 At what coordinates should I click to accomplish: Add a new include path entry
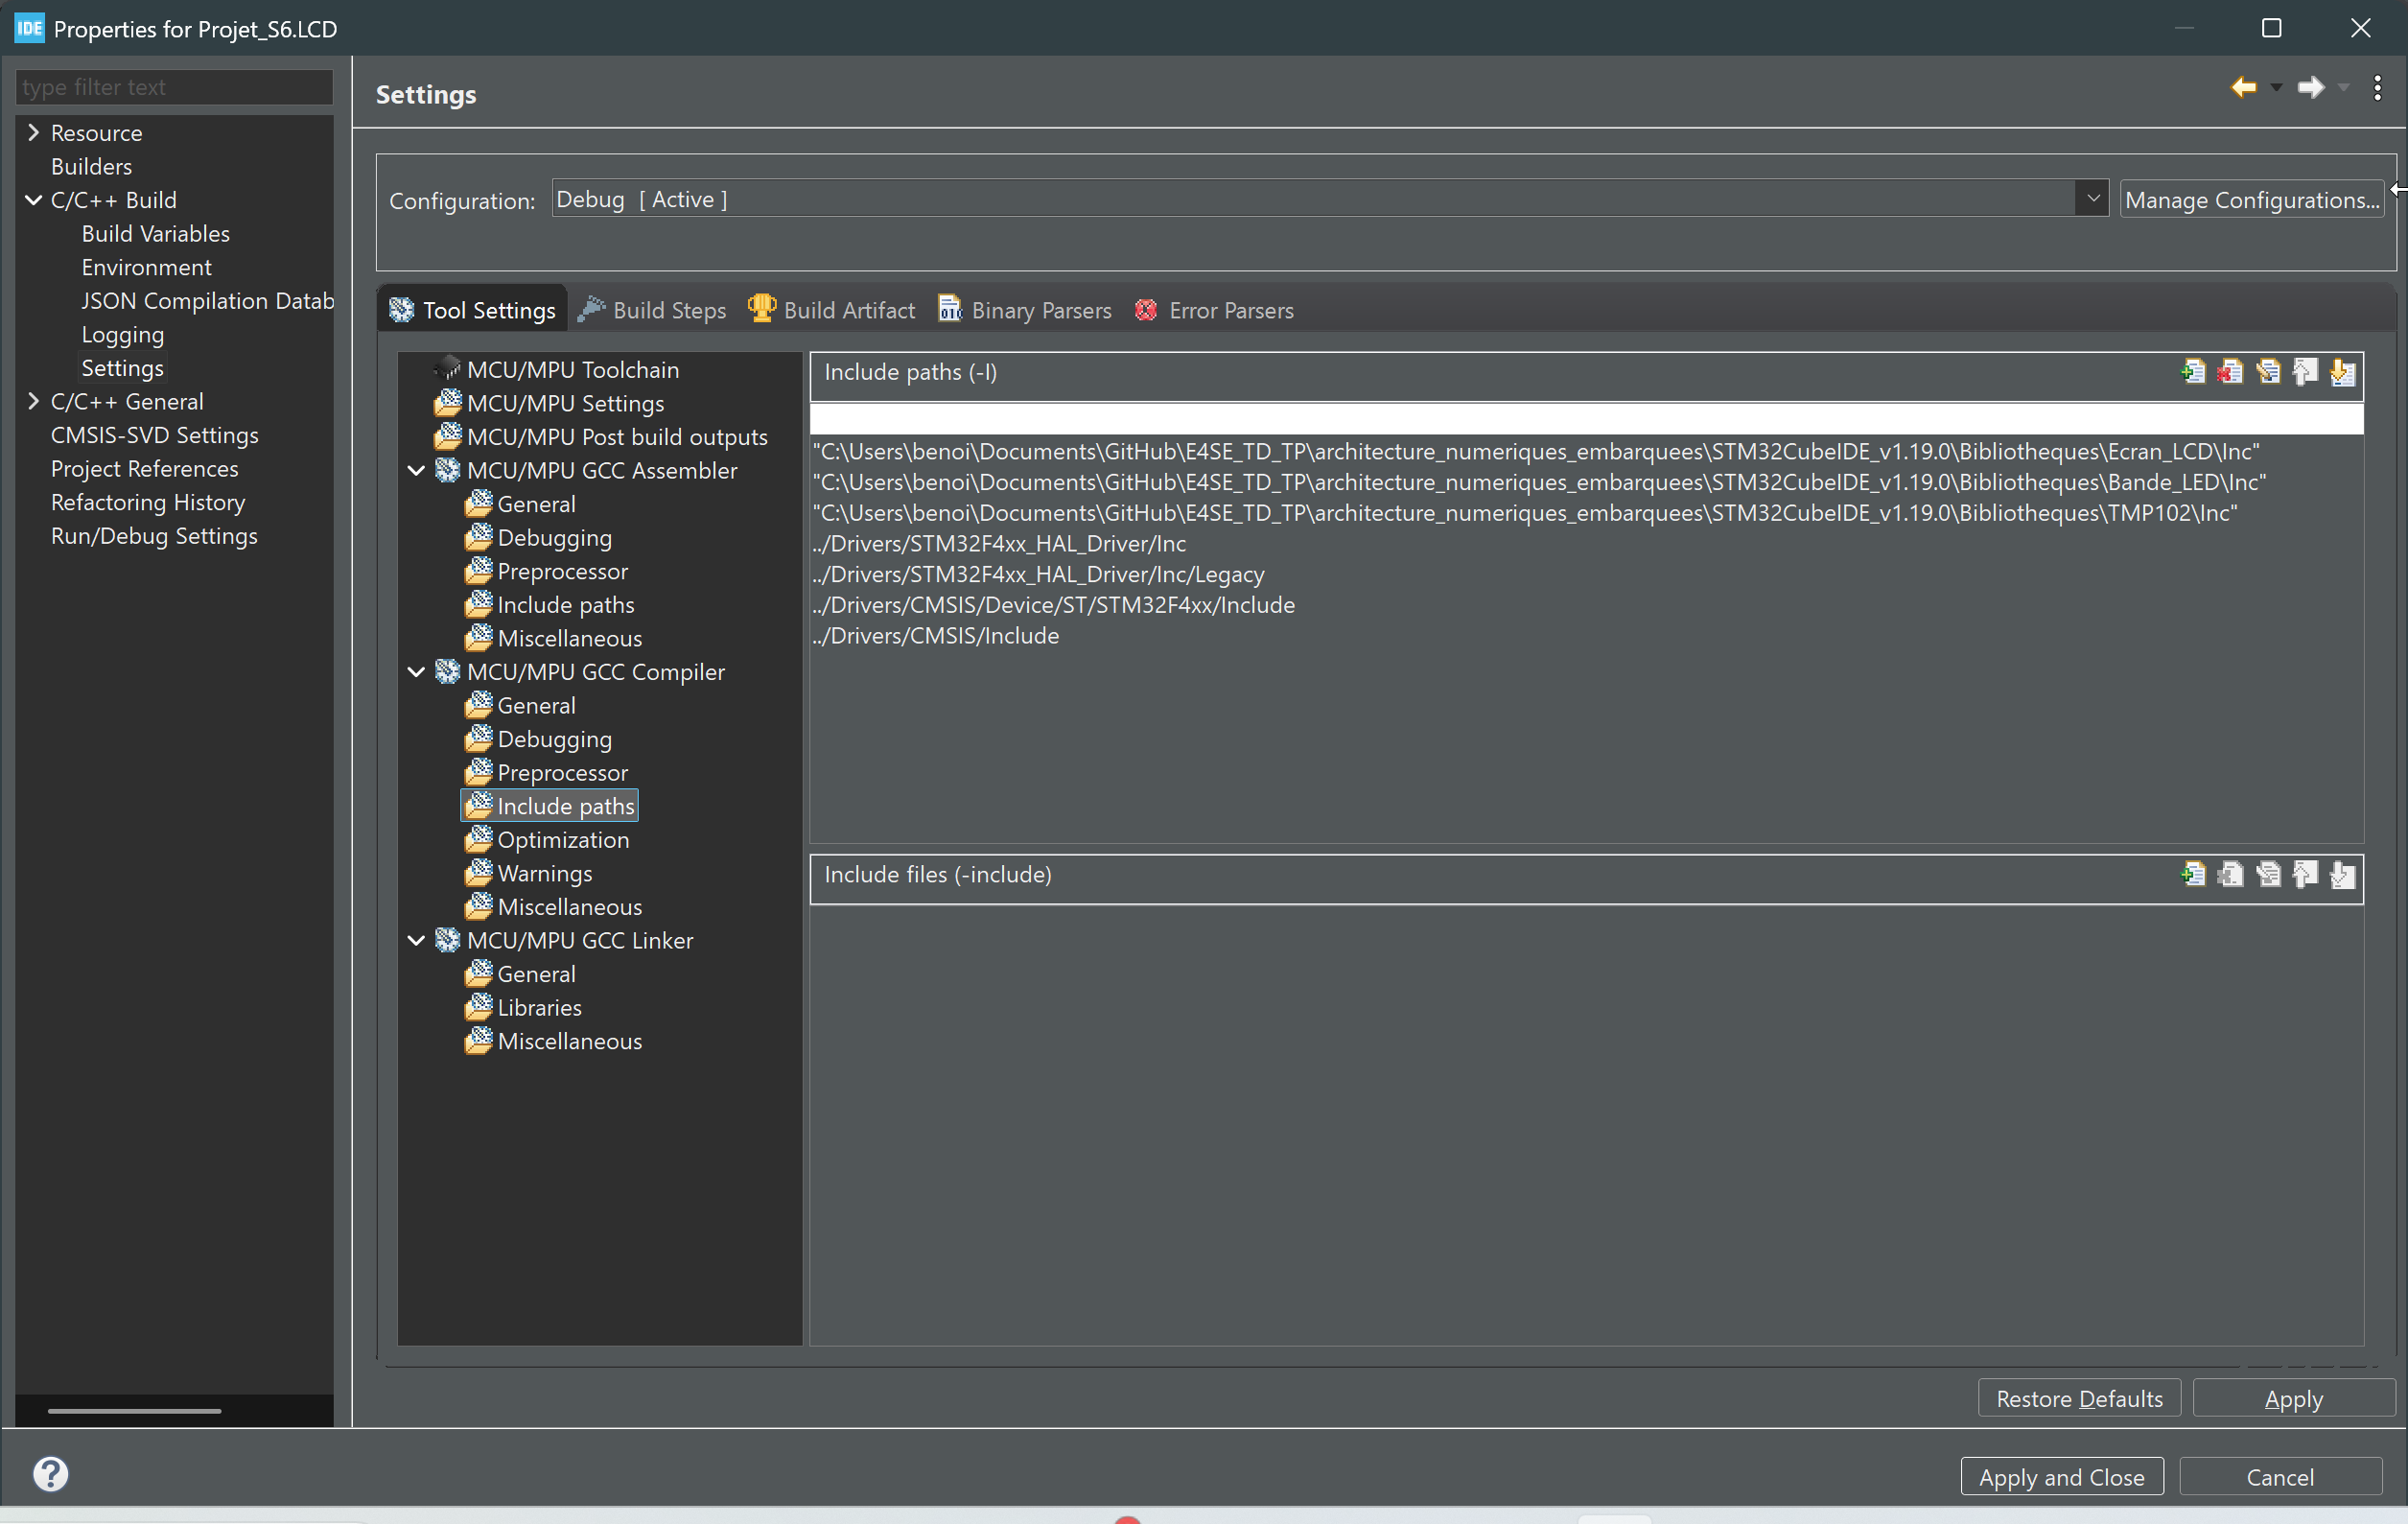pos(2193,372)
